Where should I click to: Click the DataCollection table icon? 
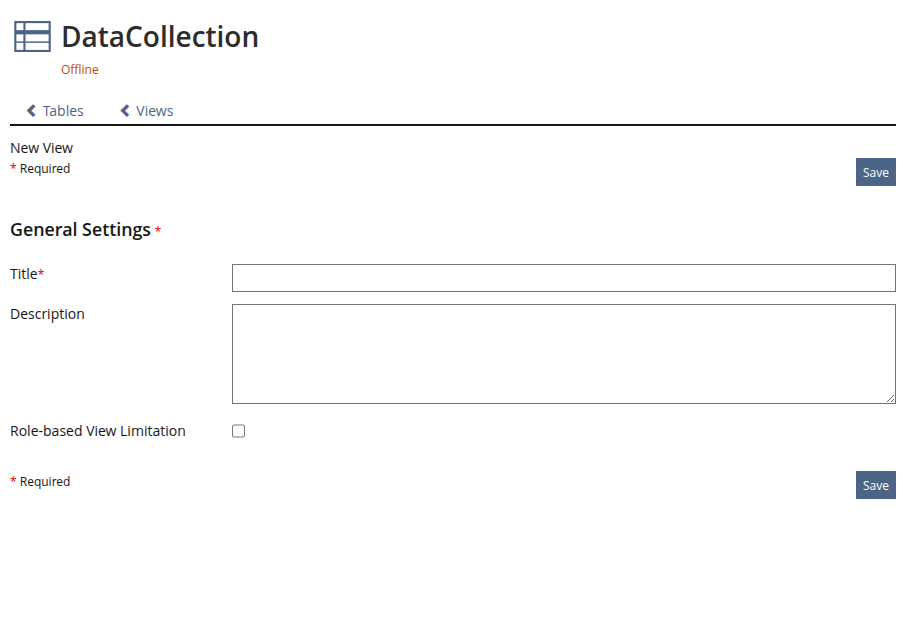(32, 37)
